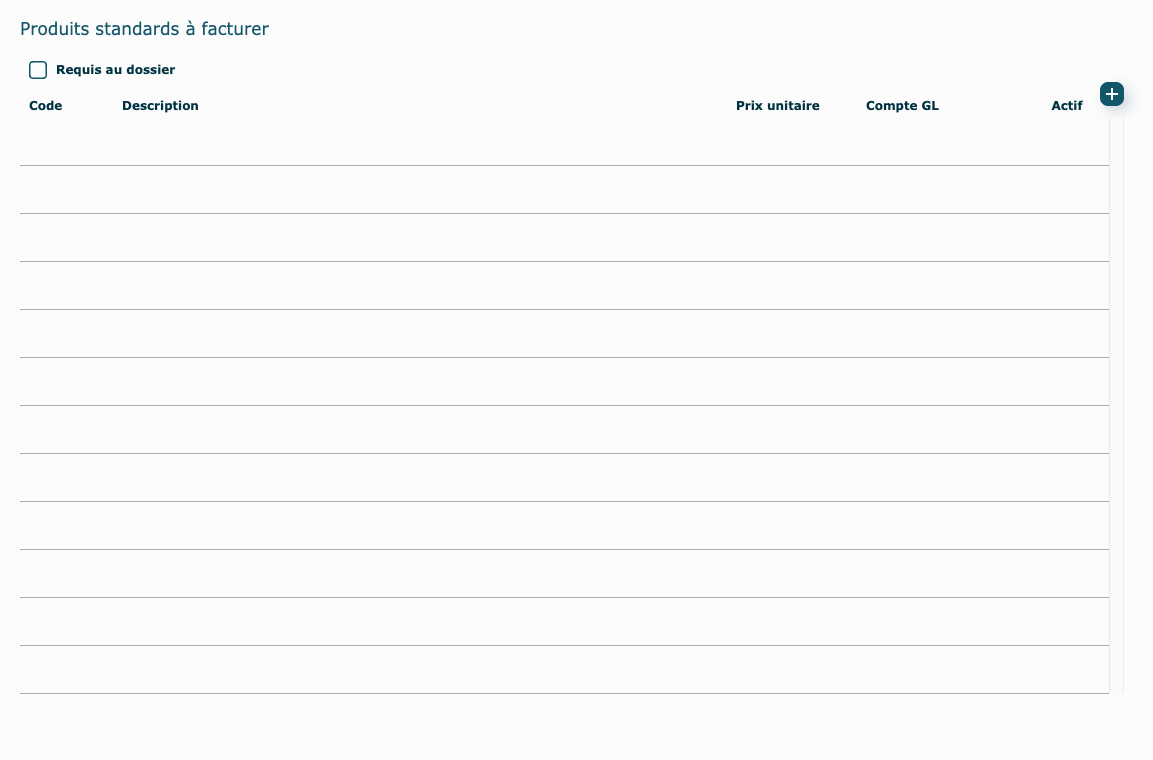Click the Actif column header
Image resolution: width=1153 pixels, height=760 pixels.
pyautogui.click(x=1066, y=106)
